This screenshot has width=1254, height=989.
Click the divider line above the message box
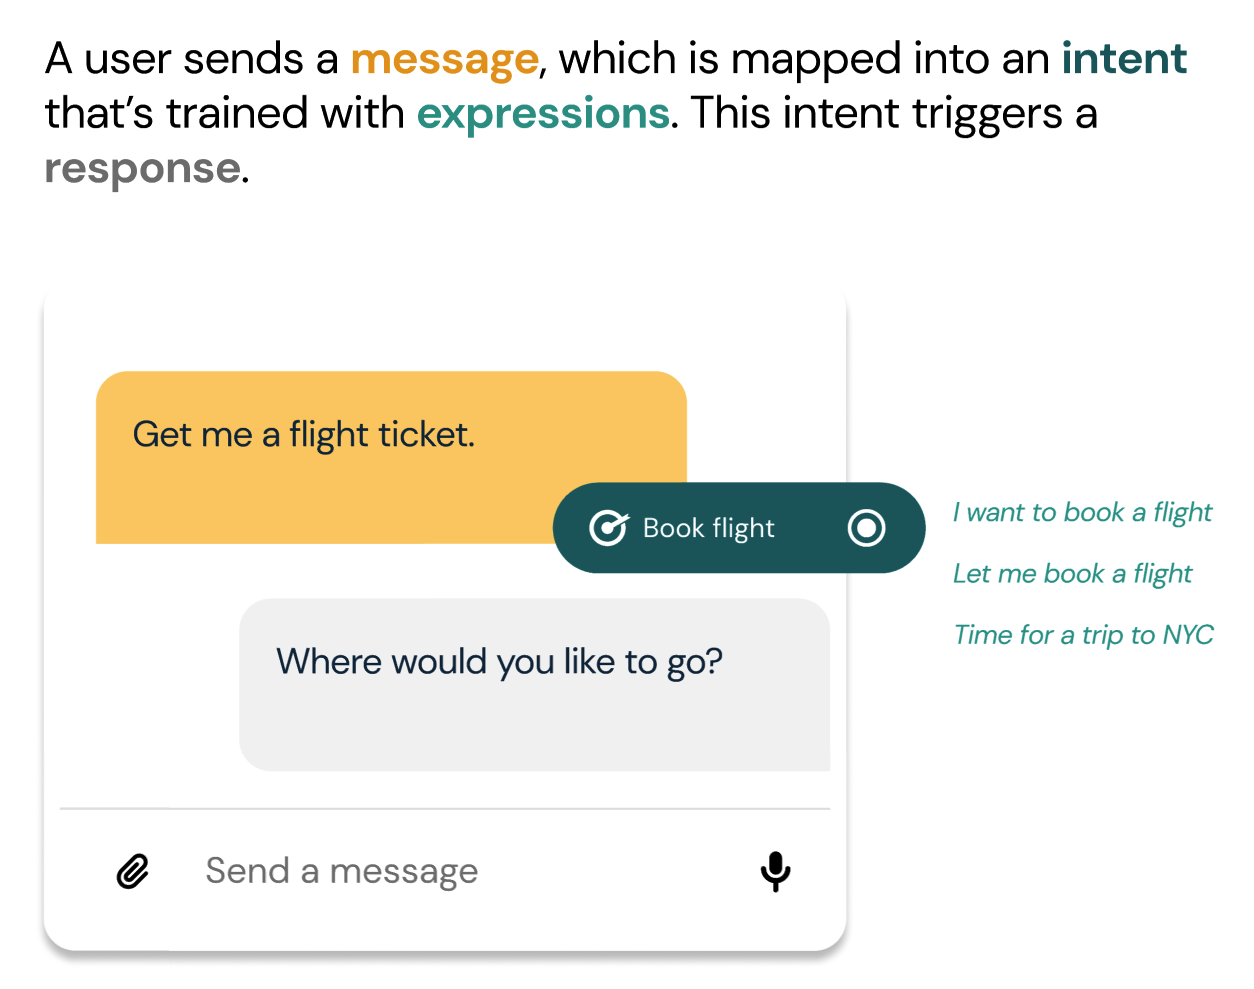[445, 808]
